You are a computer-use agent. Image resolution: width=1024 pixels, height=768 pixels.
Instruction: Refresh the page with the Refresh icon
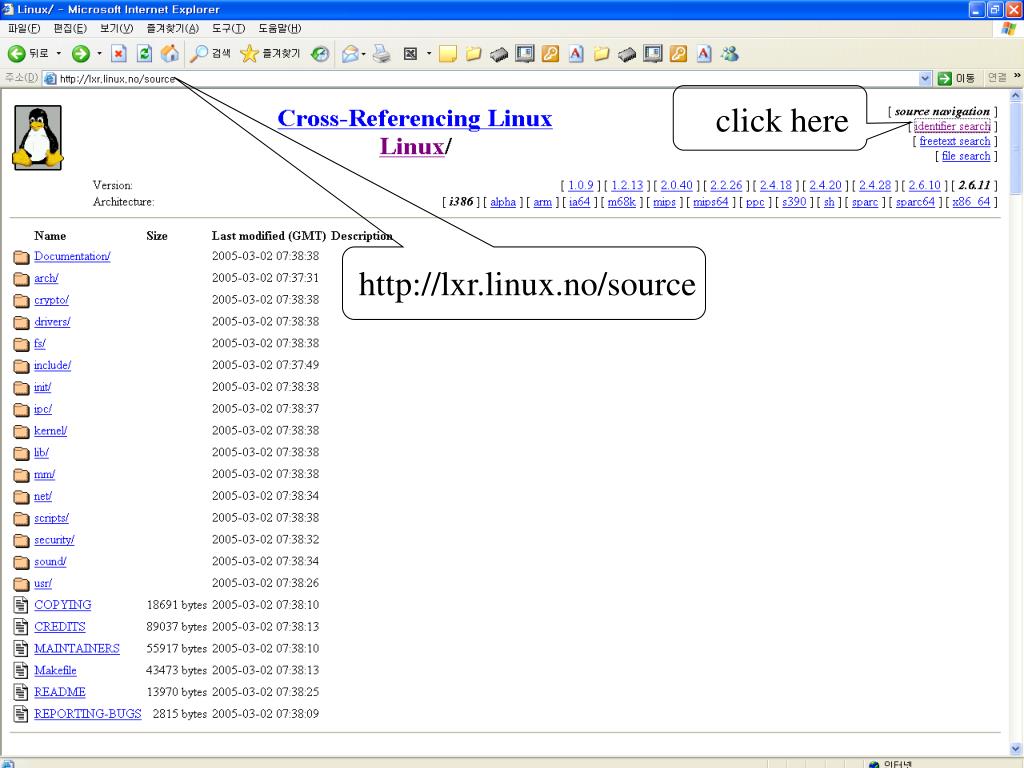tap(144, 54)
